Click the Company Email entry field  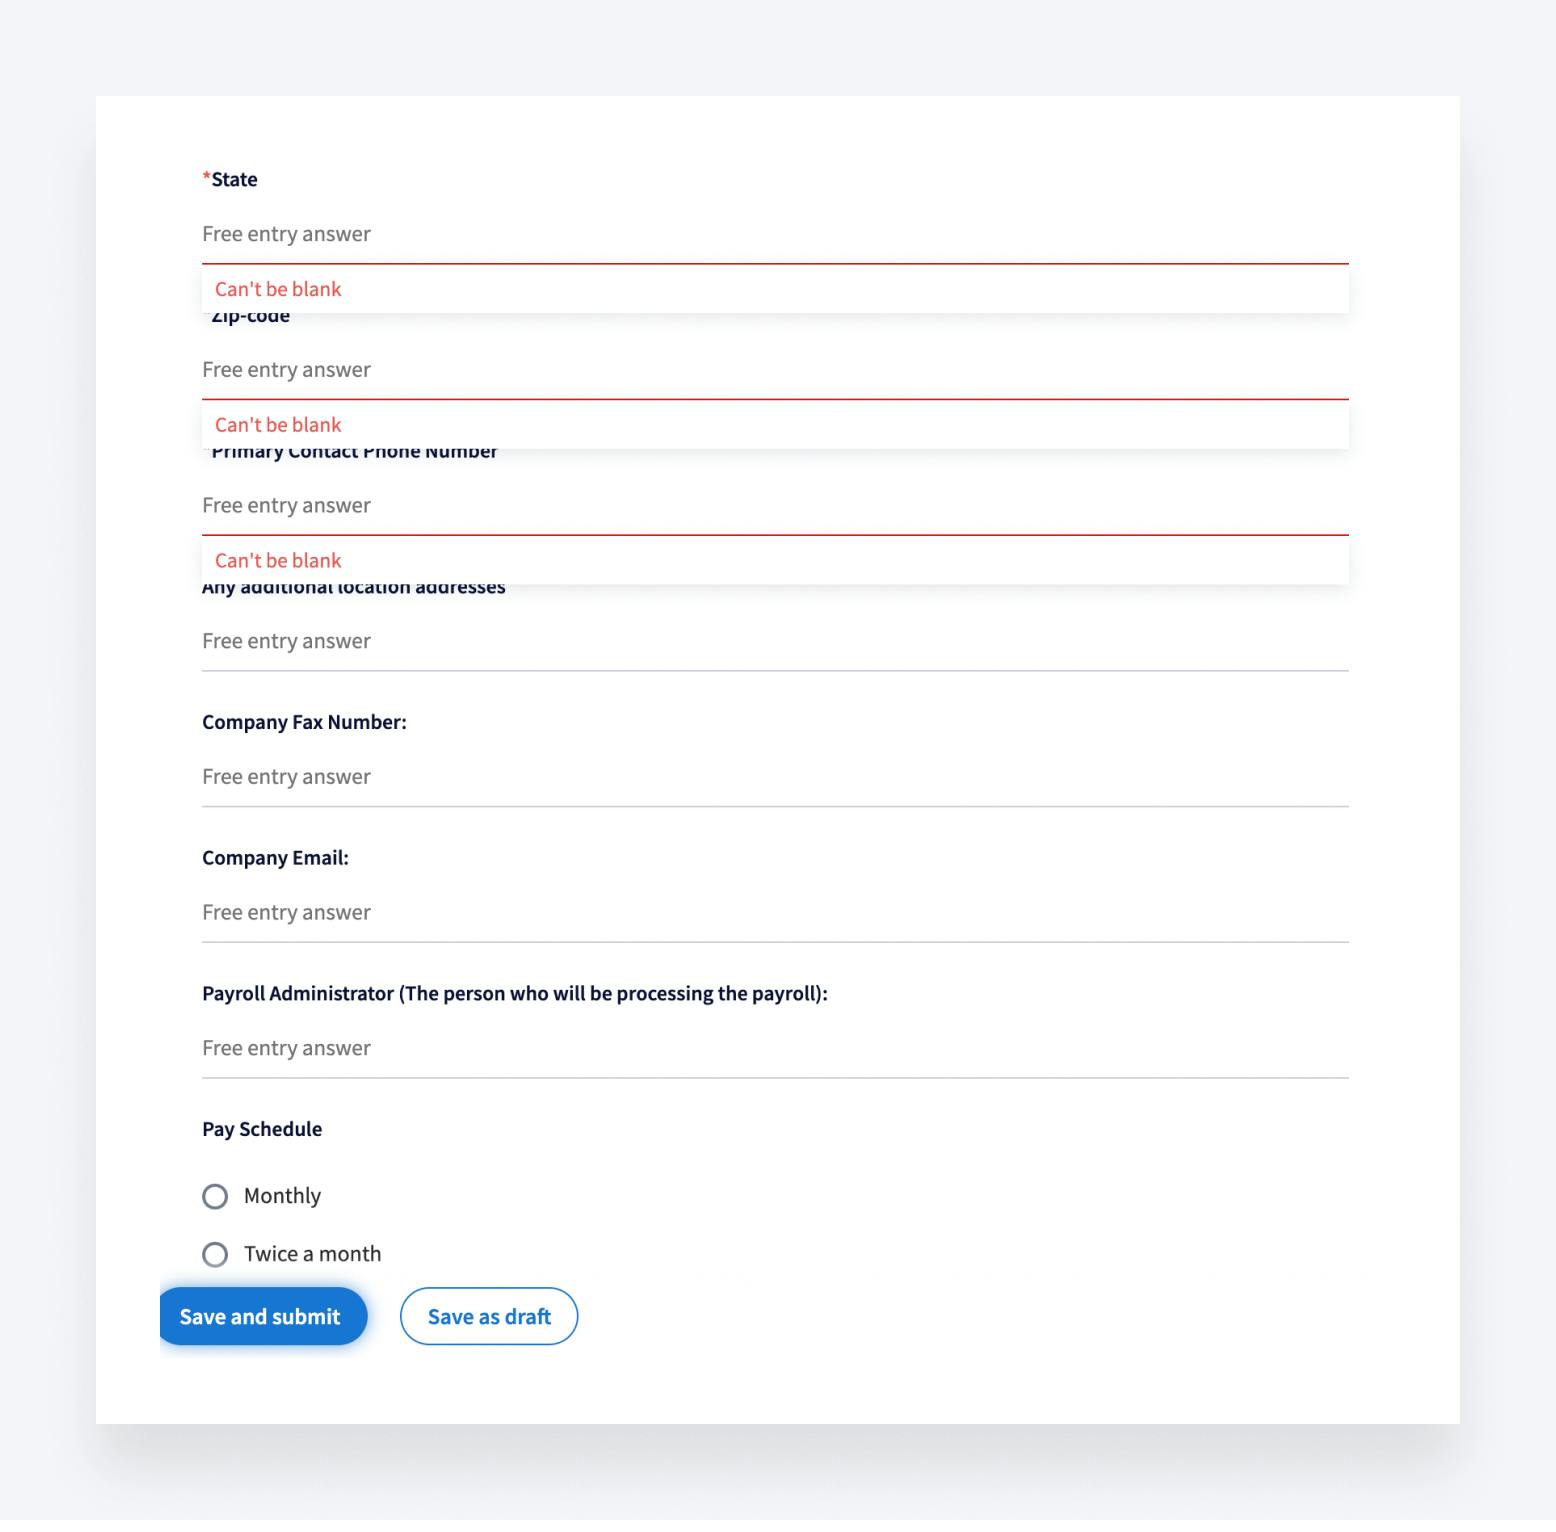(774, 913)
